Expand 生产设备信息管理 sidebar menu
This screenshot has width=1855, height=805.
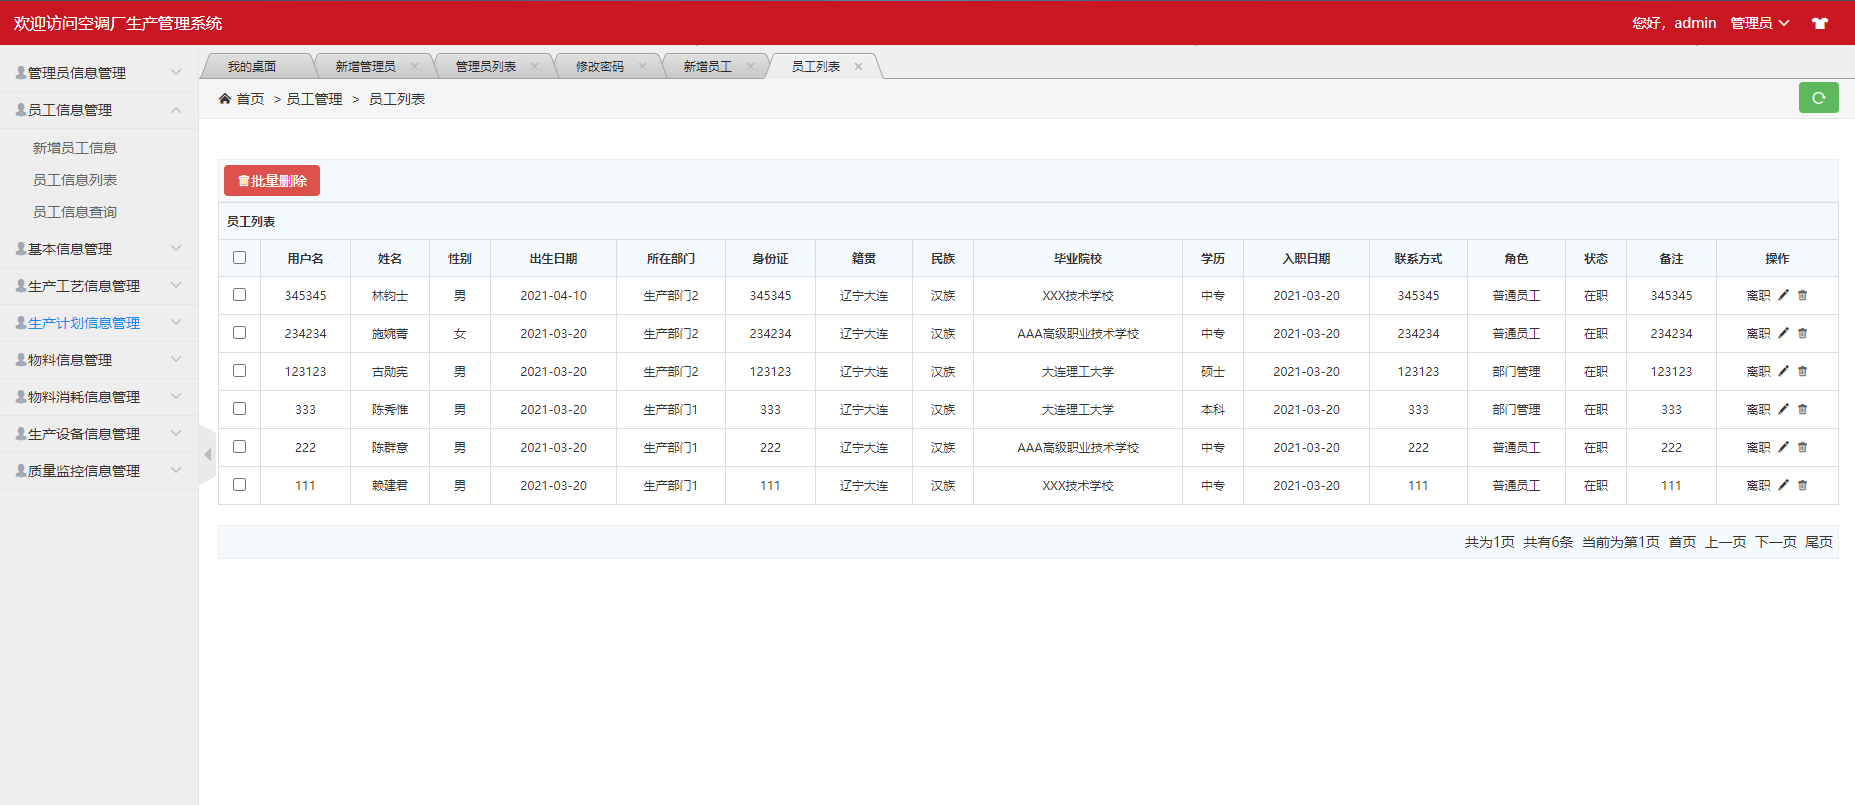pos(99,434)
